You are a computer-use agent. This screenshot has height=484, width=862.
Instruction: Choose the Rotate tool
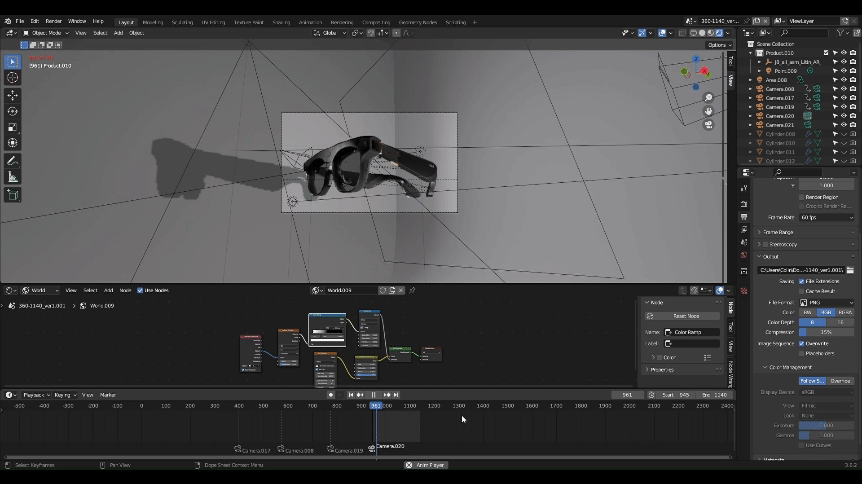click(12, 112)
